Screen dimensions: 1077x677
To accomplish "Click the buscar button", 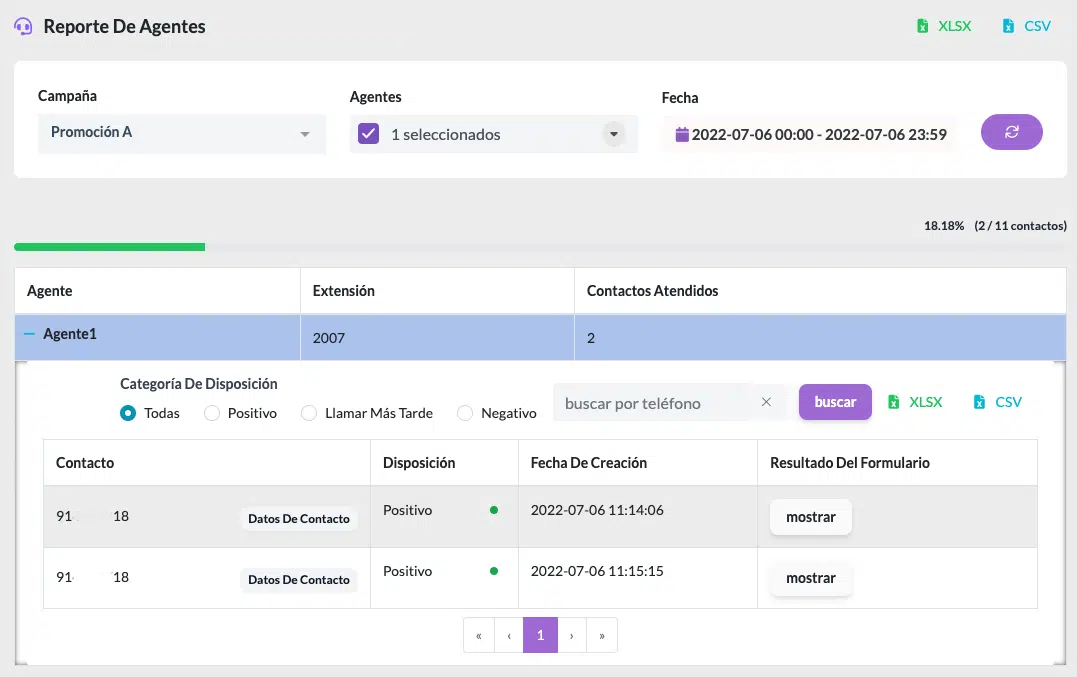I will point(835,402).
